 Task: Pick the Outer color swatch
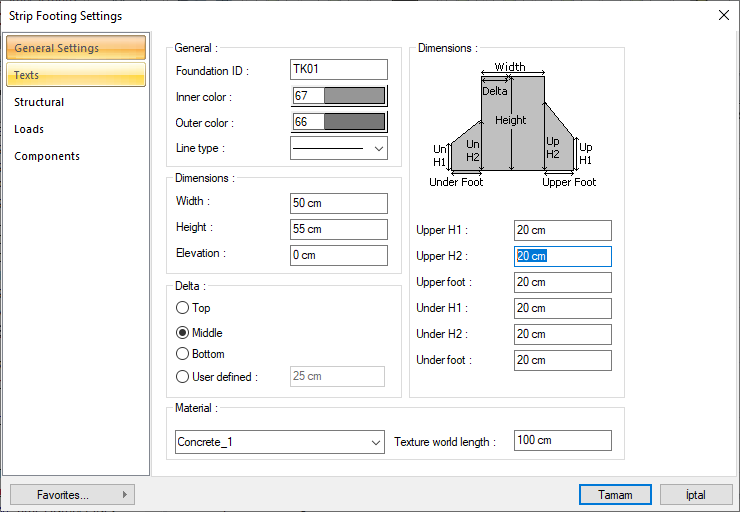[x=354, y=122]
